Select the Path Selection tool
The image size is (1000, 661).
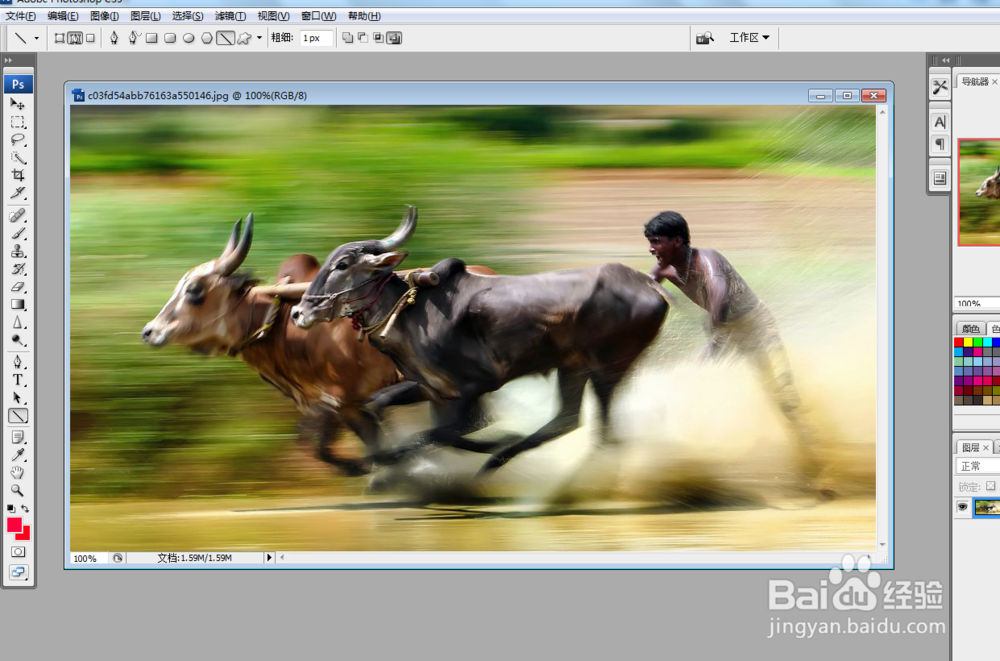pos(18,398)
